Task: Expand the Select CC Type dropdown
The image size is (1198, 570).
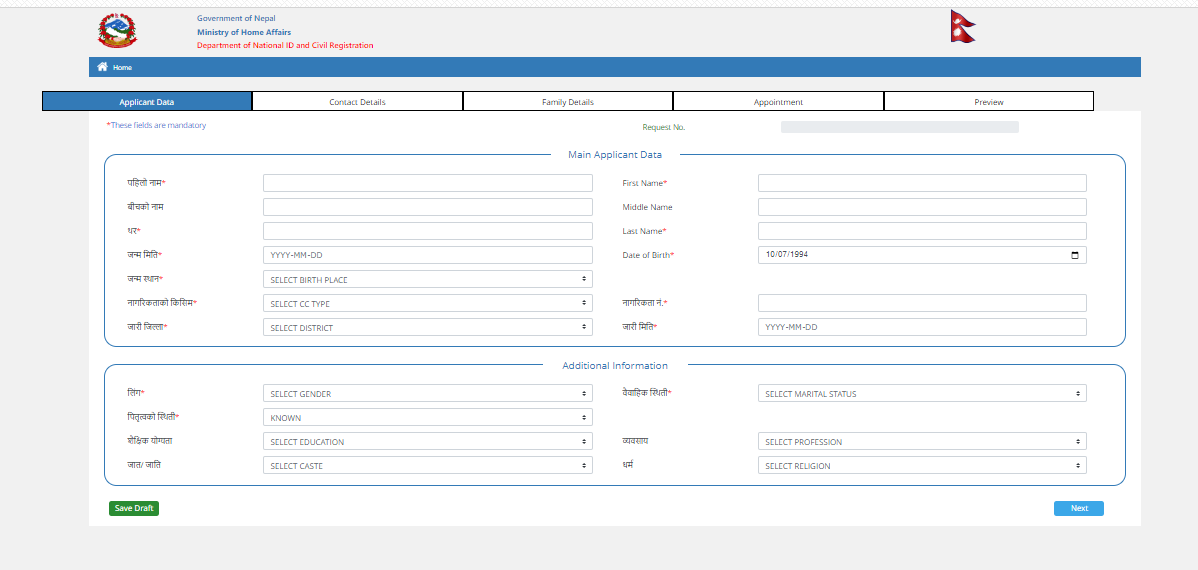Action: [428, 303]
